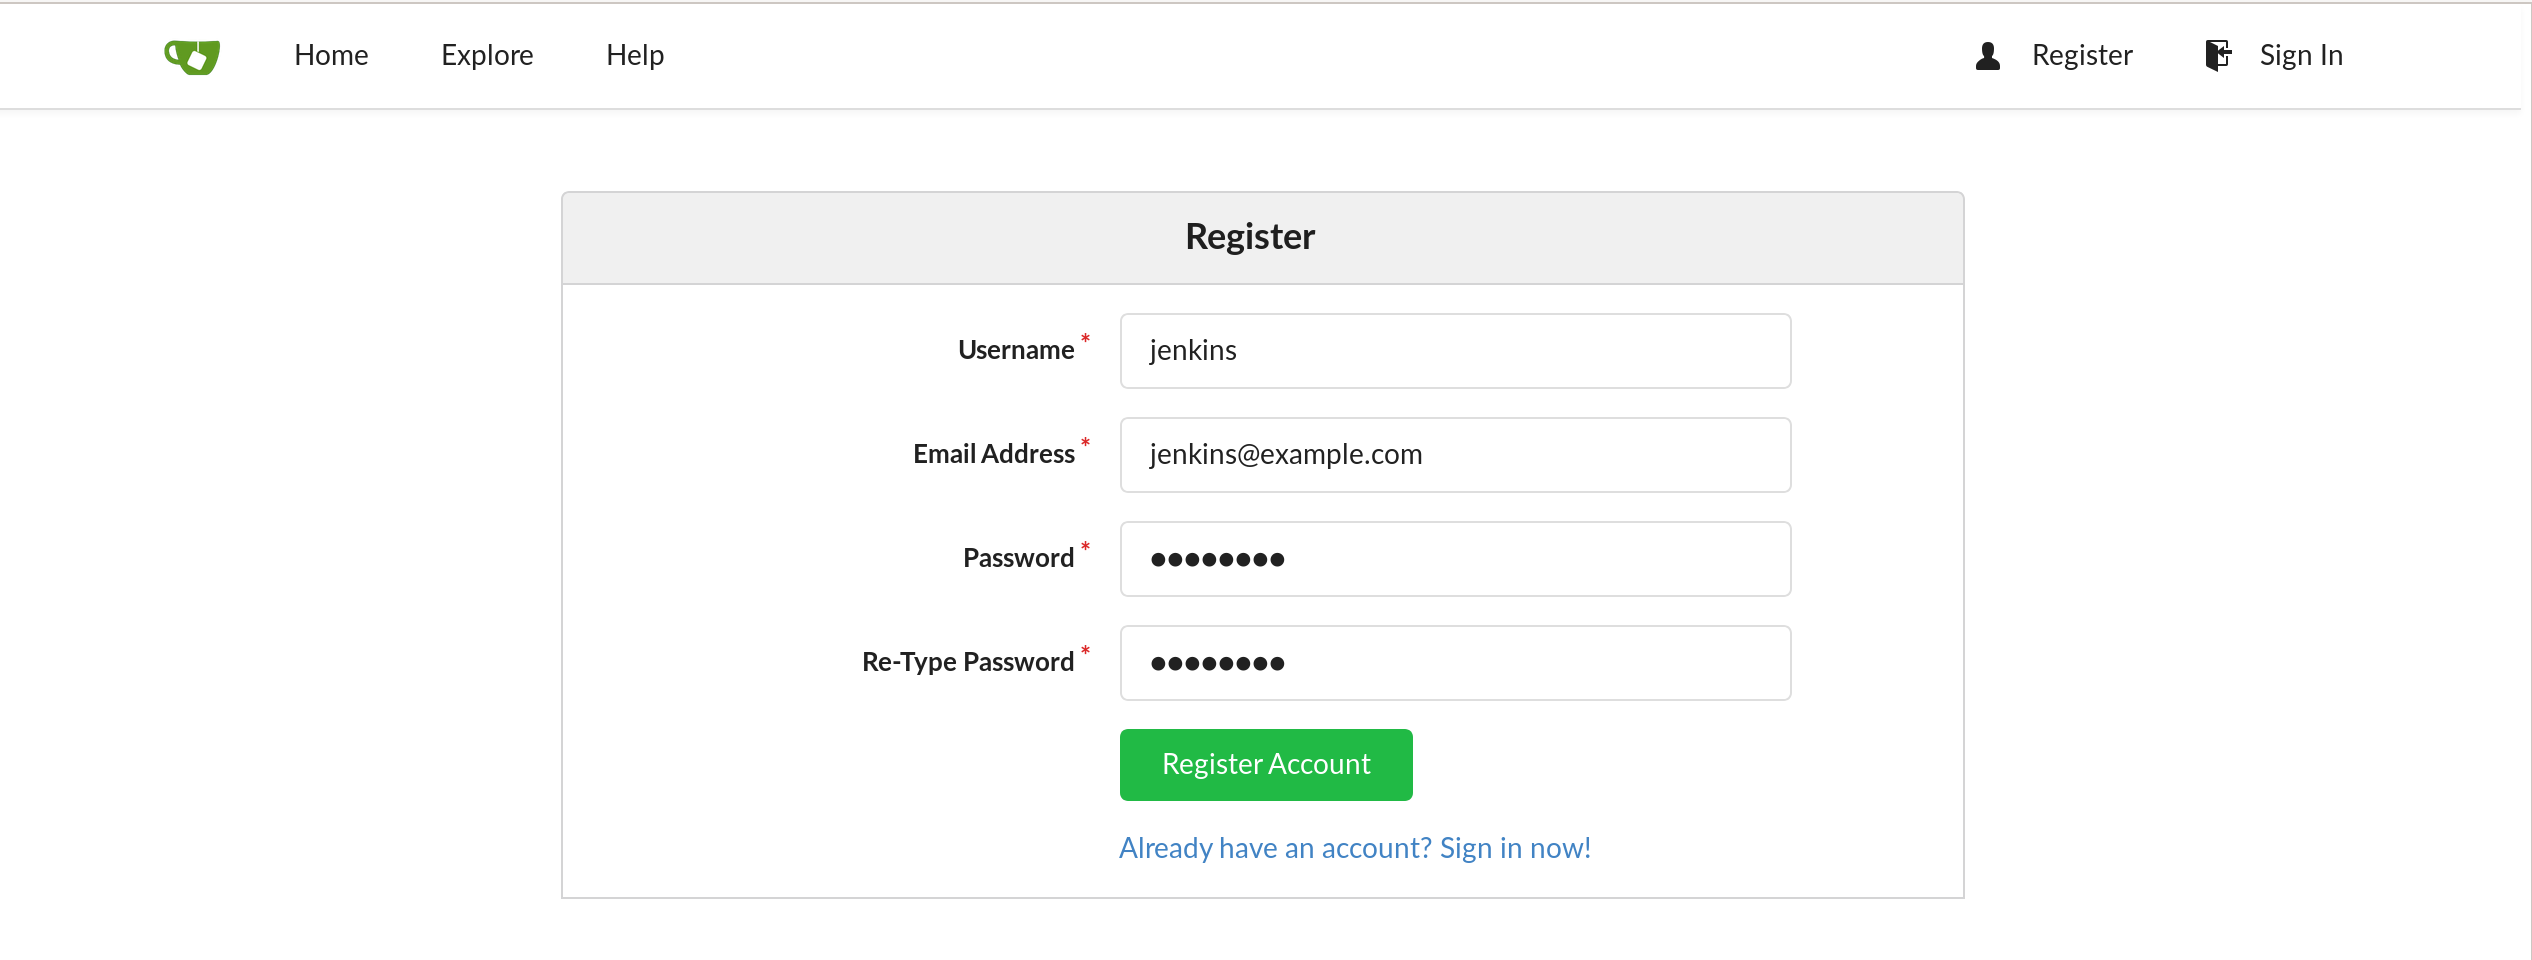Click the red asterisk next to Email Address
This screenshot has height=960, width=2532.
pos(1085,443)
